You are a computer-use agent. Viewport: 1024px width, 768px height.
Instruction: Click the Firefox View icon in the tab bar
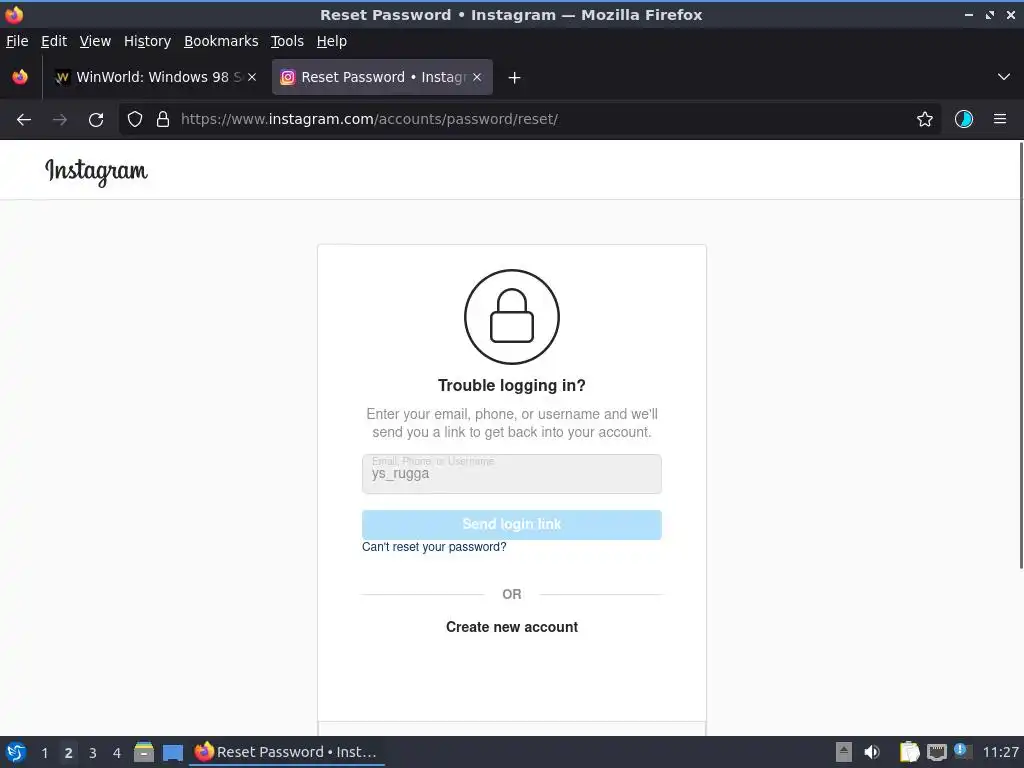coord(20,77)
